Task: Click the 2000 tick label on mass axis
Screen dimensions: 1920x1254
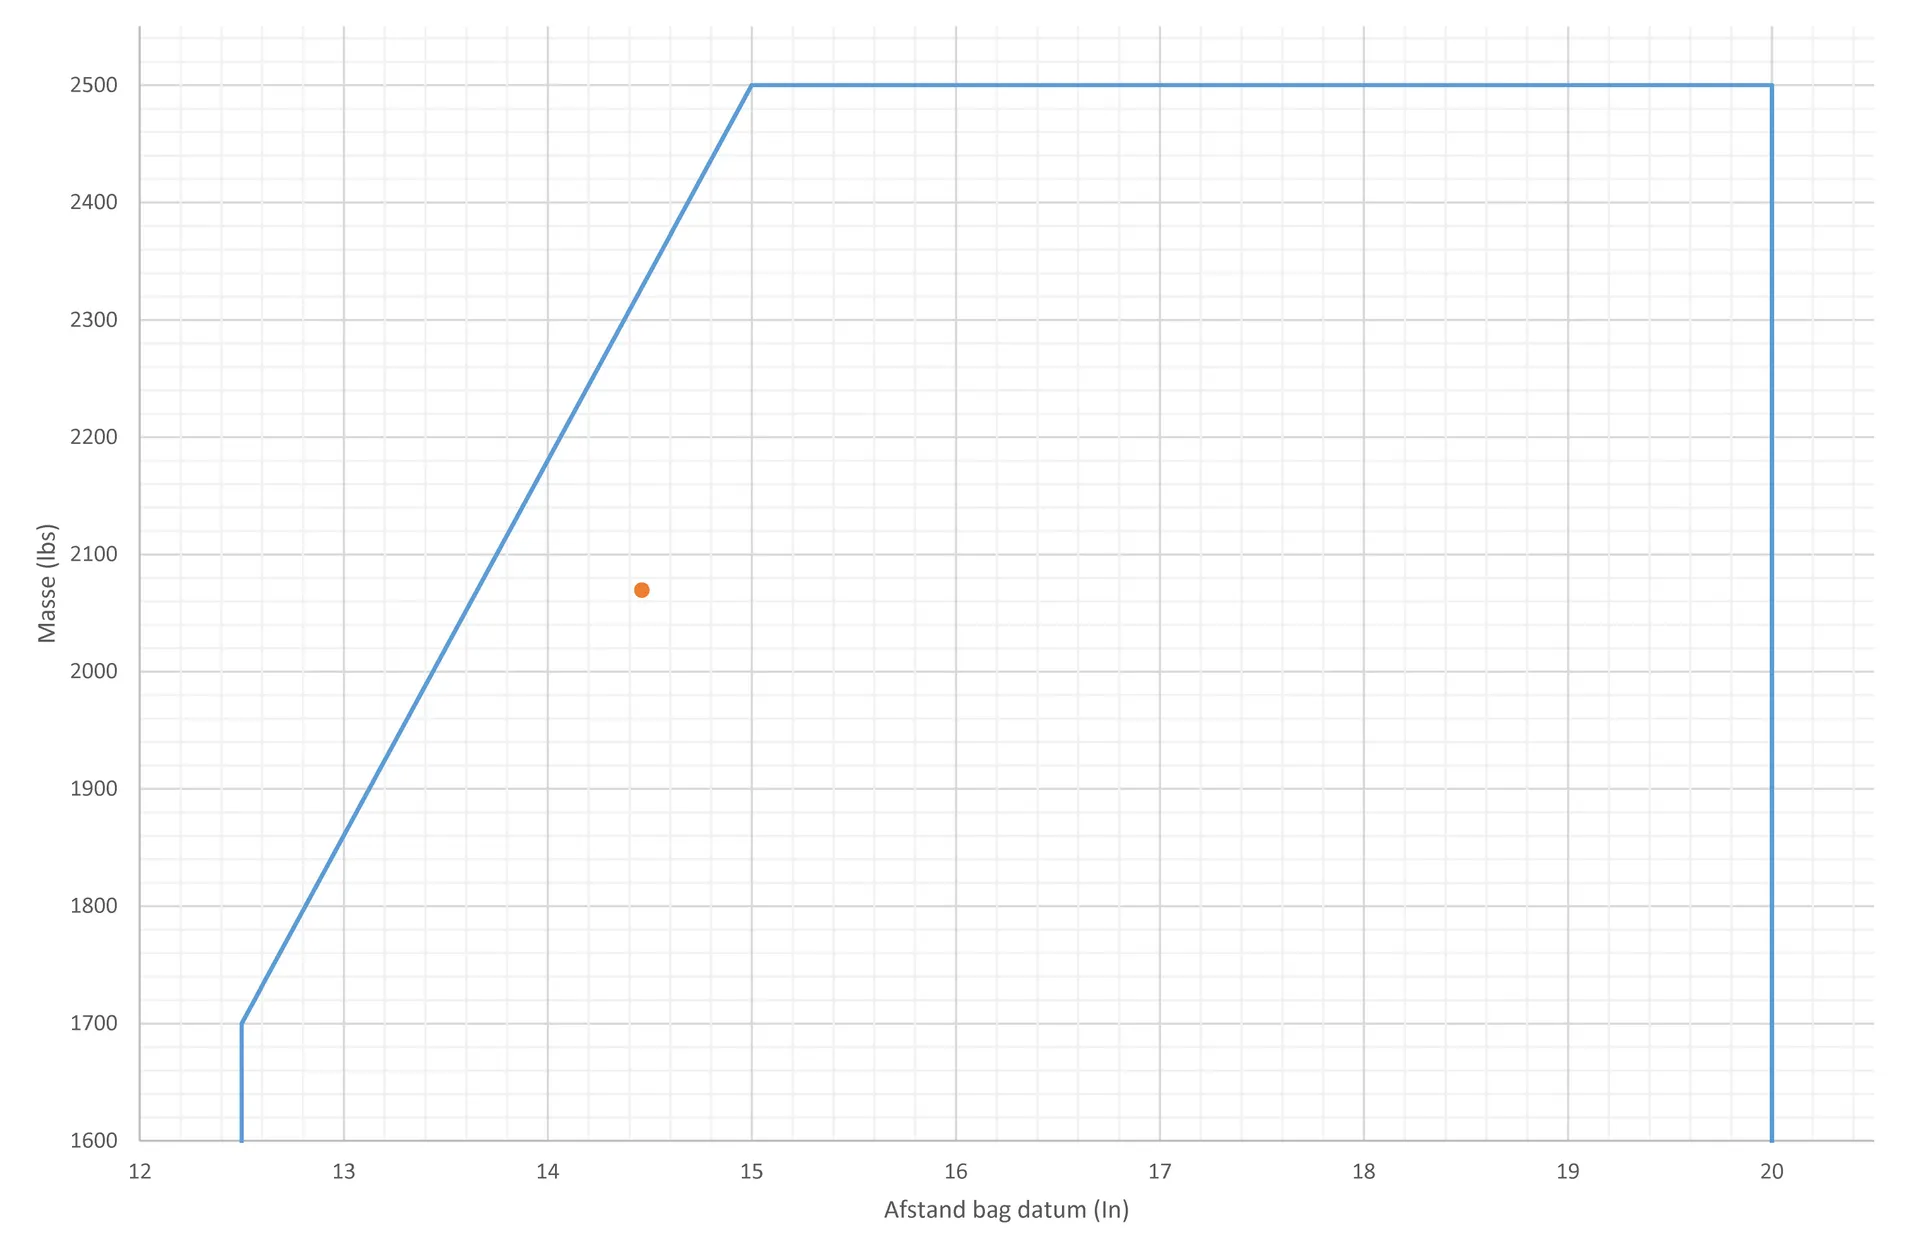Action: [x=94, y=671]
